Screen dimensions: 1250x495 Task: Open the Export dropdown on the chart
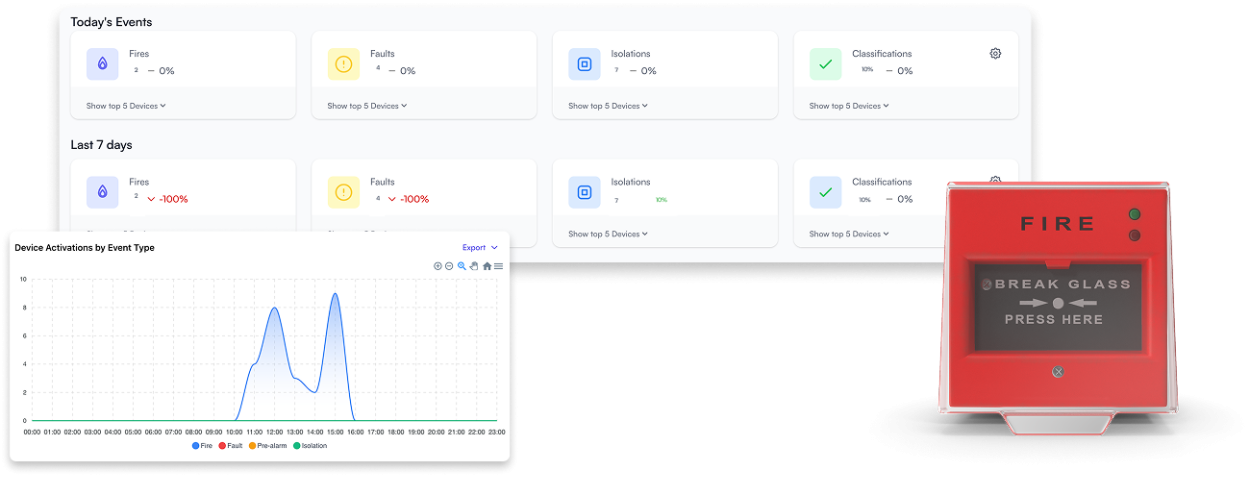[479, 247]
